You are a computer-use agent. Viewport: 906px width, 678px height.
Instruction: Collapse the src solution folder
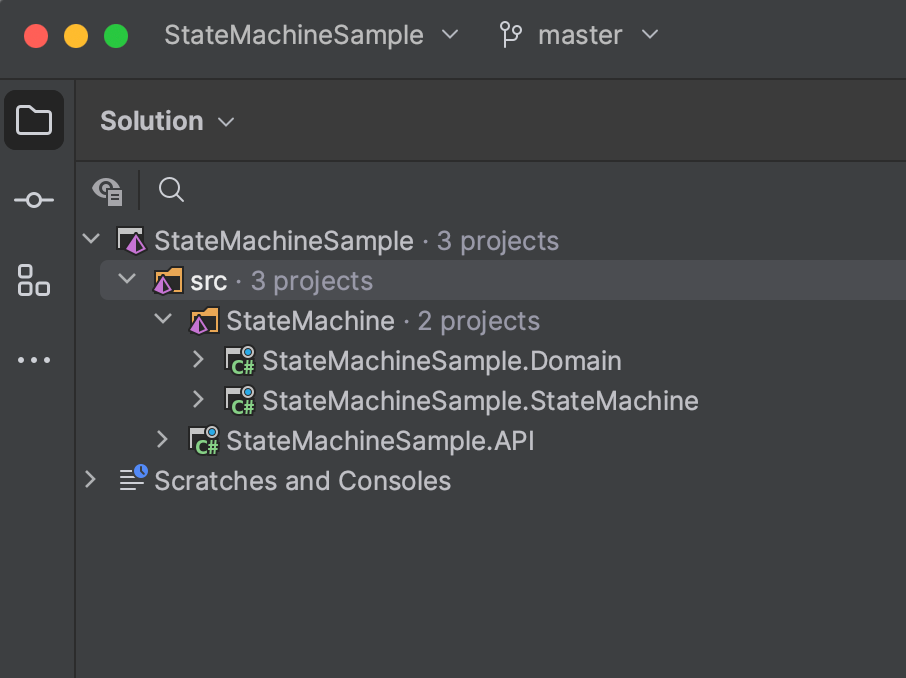click(x=126, y=280)
